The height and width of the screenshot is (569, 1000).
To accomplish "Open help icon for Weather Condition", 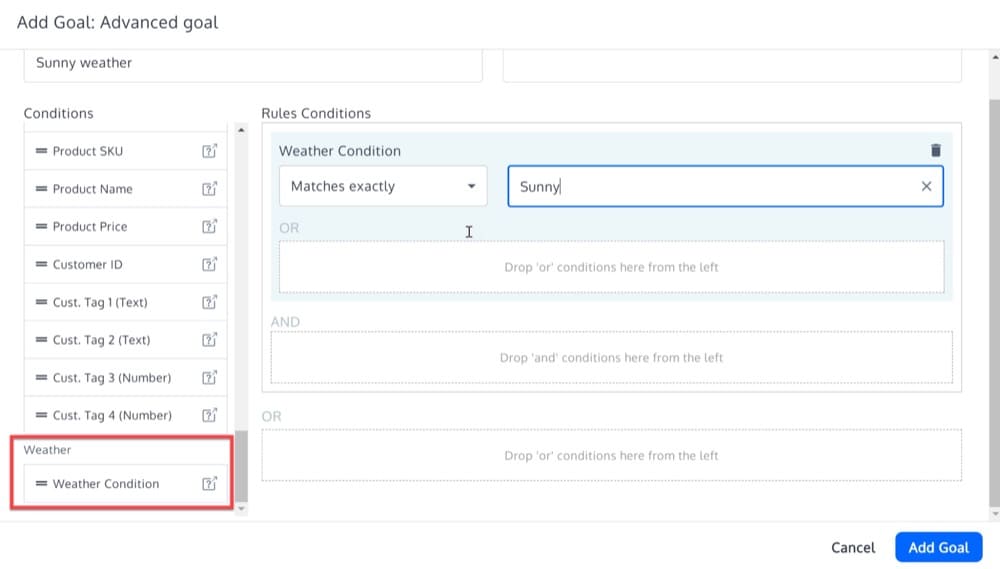I will (209, 484).
